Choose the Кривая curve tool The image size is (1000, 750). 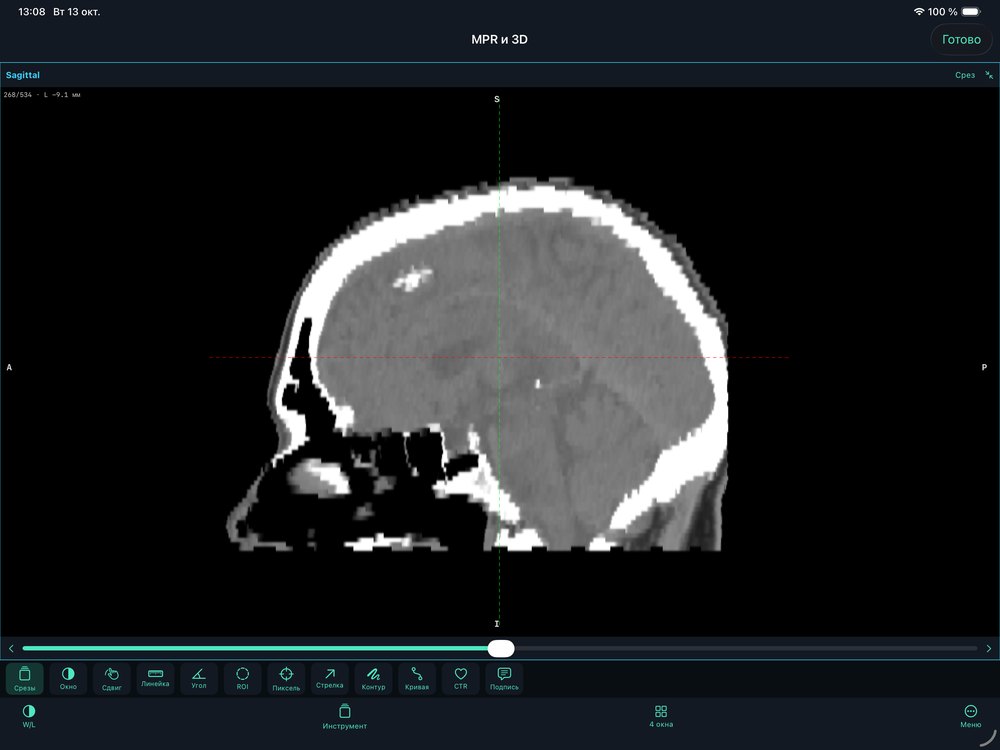417,679
